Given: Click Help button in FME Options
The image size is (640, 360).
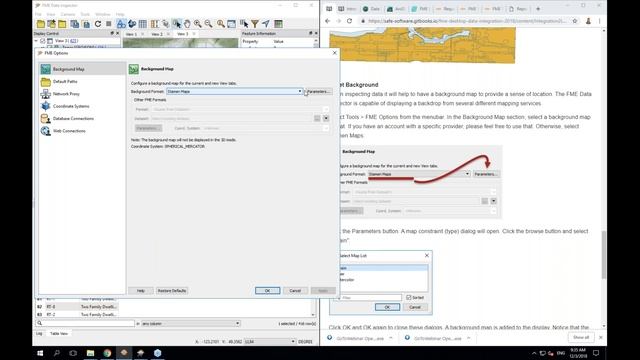Looking at the screenshot, I should point(141,291).
